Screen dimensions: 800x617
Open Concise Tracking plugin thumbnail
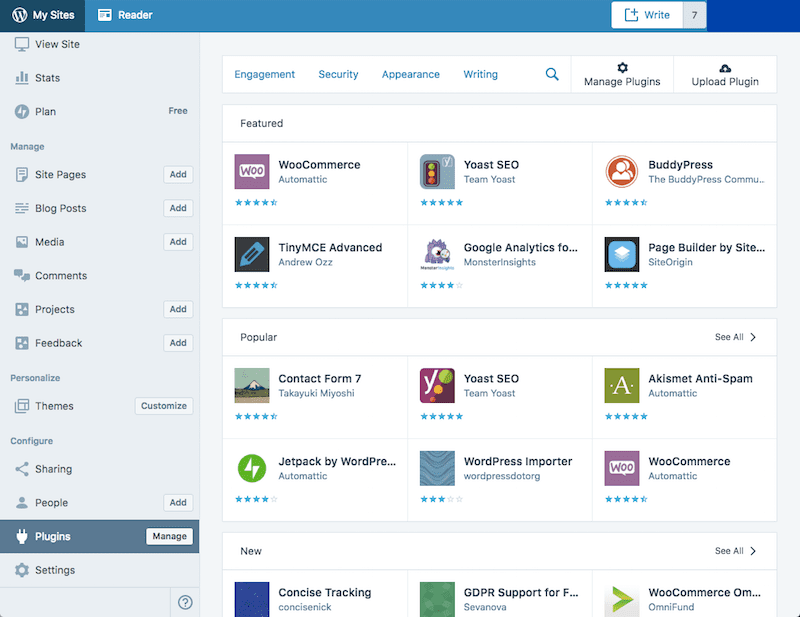tap(252, 599)
